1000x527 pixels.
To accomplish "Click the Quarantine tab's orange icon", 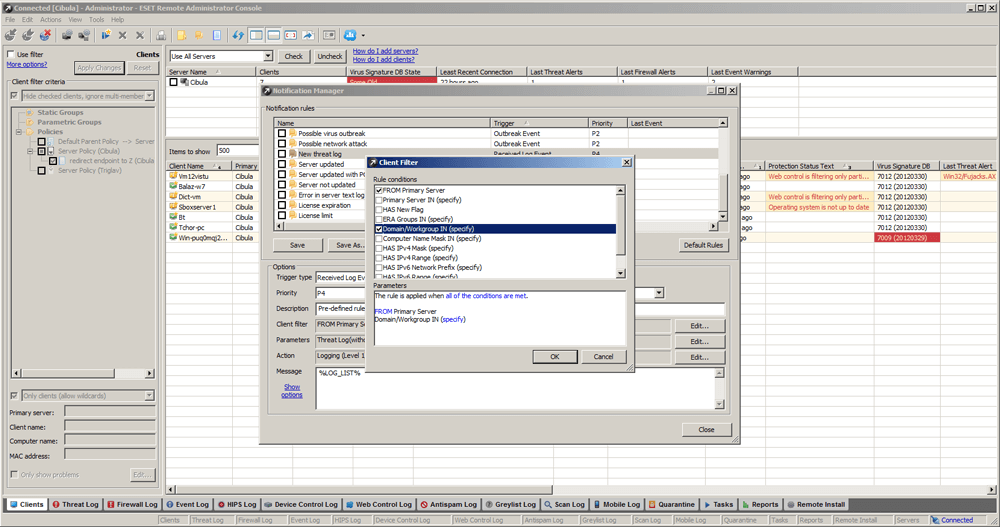I will point(652,505).
